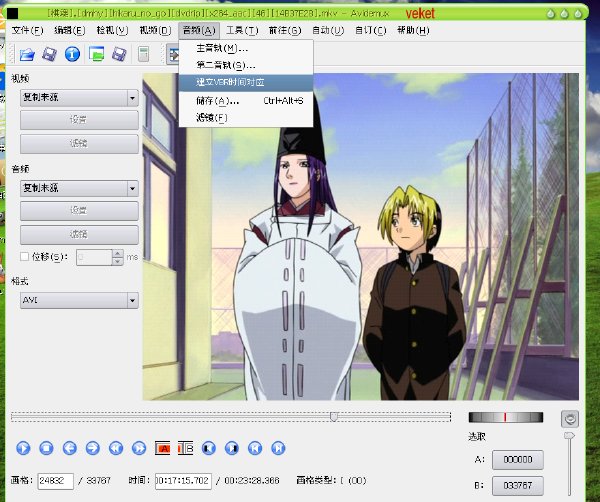Stop playback with the stop button

point(46,448)
